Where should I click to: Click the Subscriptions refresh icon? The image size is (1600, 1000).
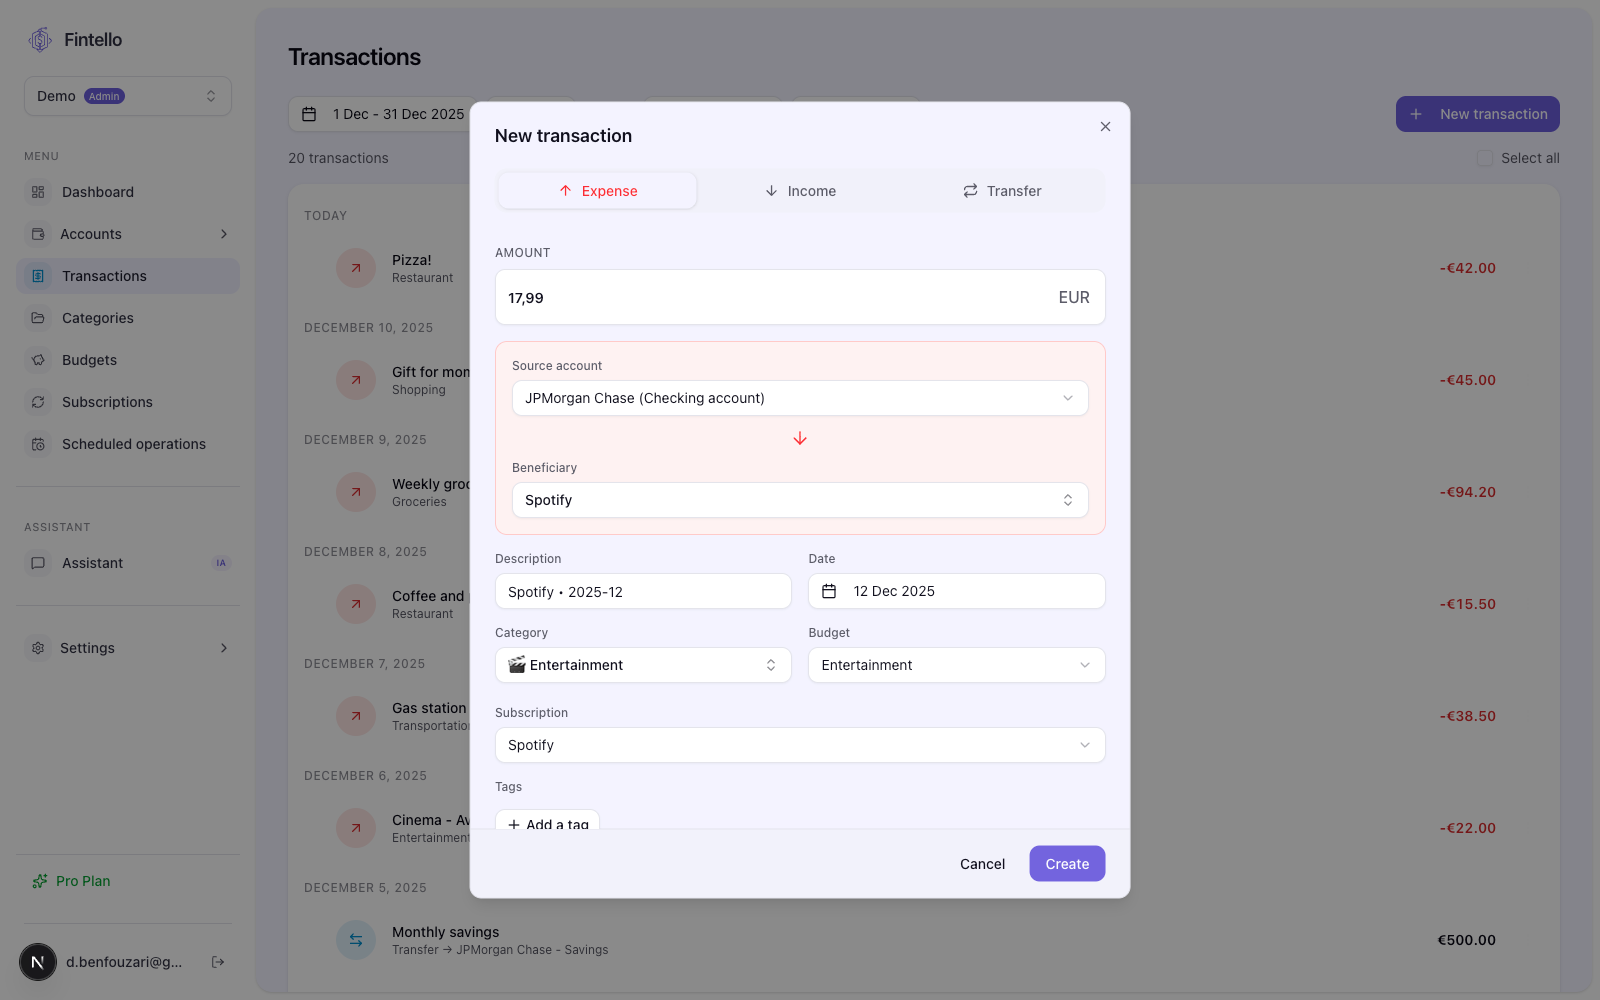pyautogui.click(x=38, y=401)
